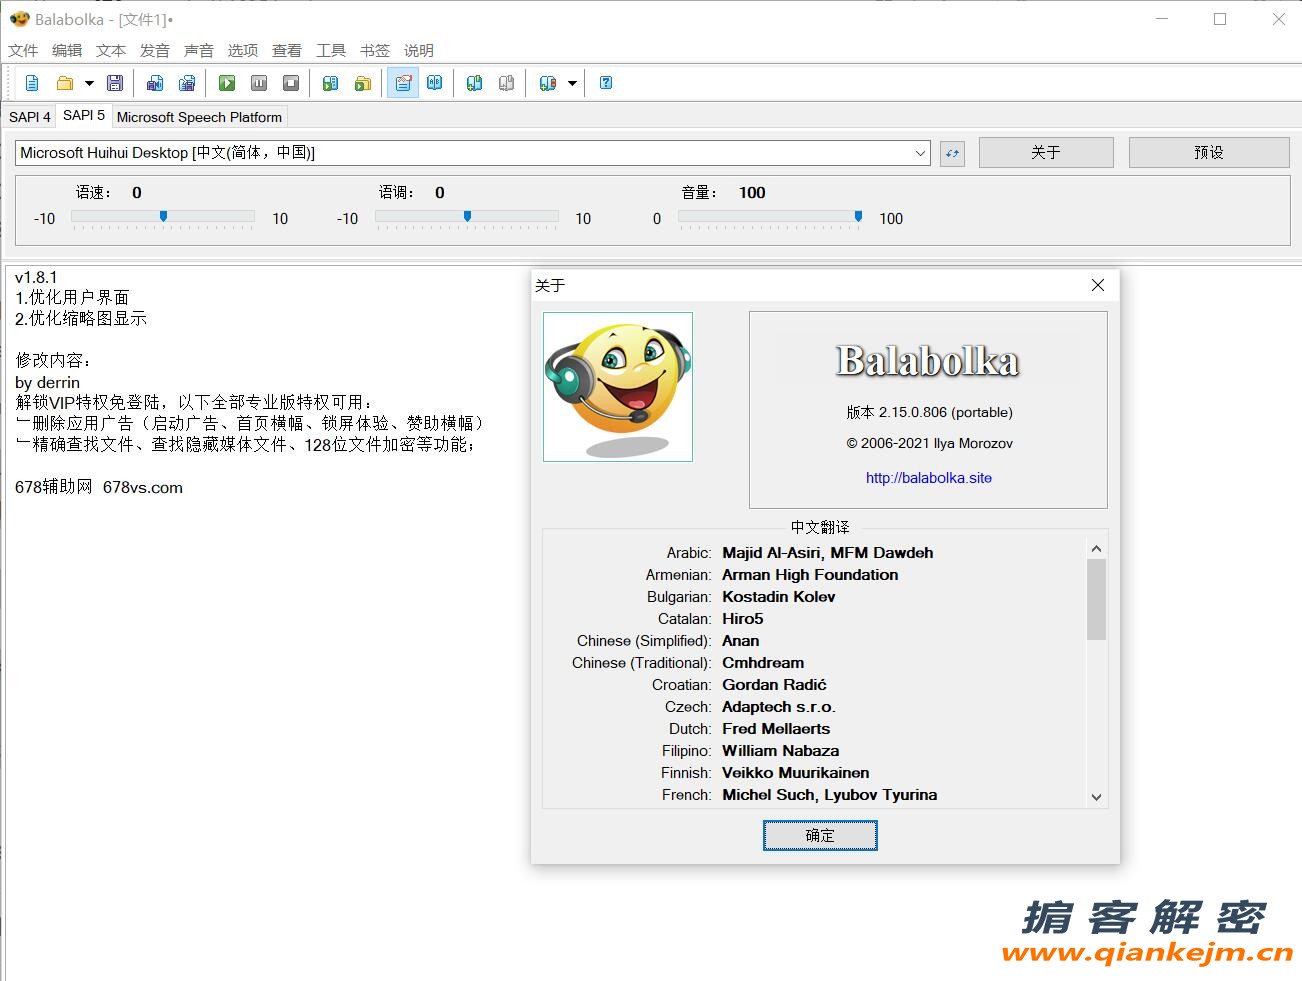Expand the Microsoft Huihui Desktop voice dropdown
The width and height of the screenshot is (1302, 981).
(x=921, y=153)
